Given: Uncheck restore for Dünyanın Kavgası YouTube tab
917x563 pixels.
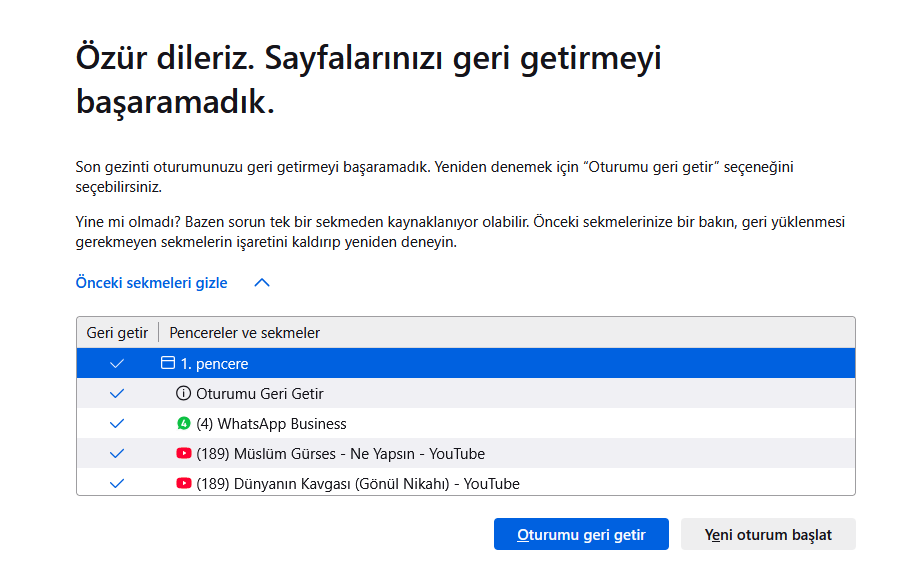Looking at the screenshot, I should (x=117, y=483).
